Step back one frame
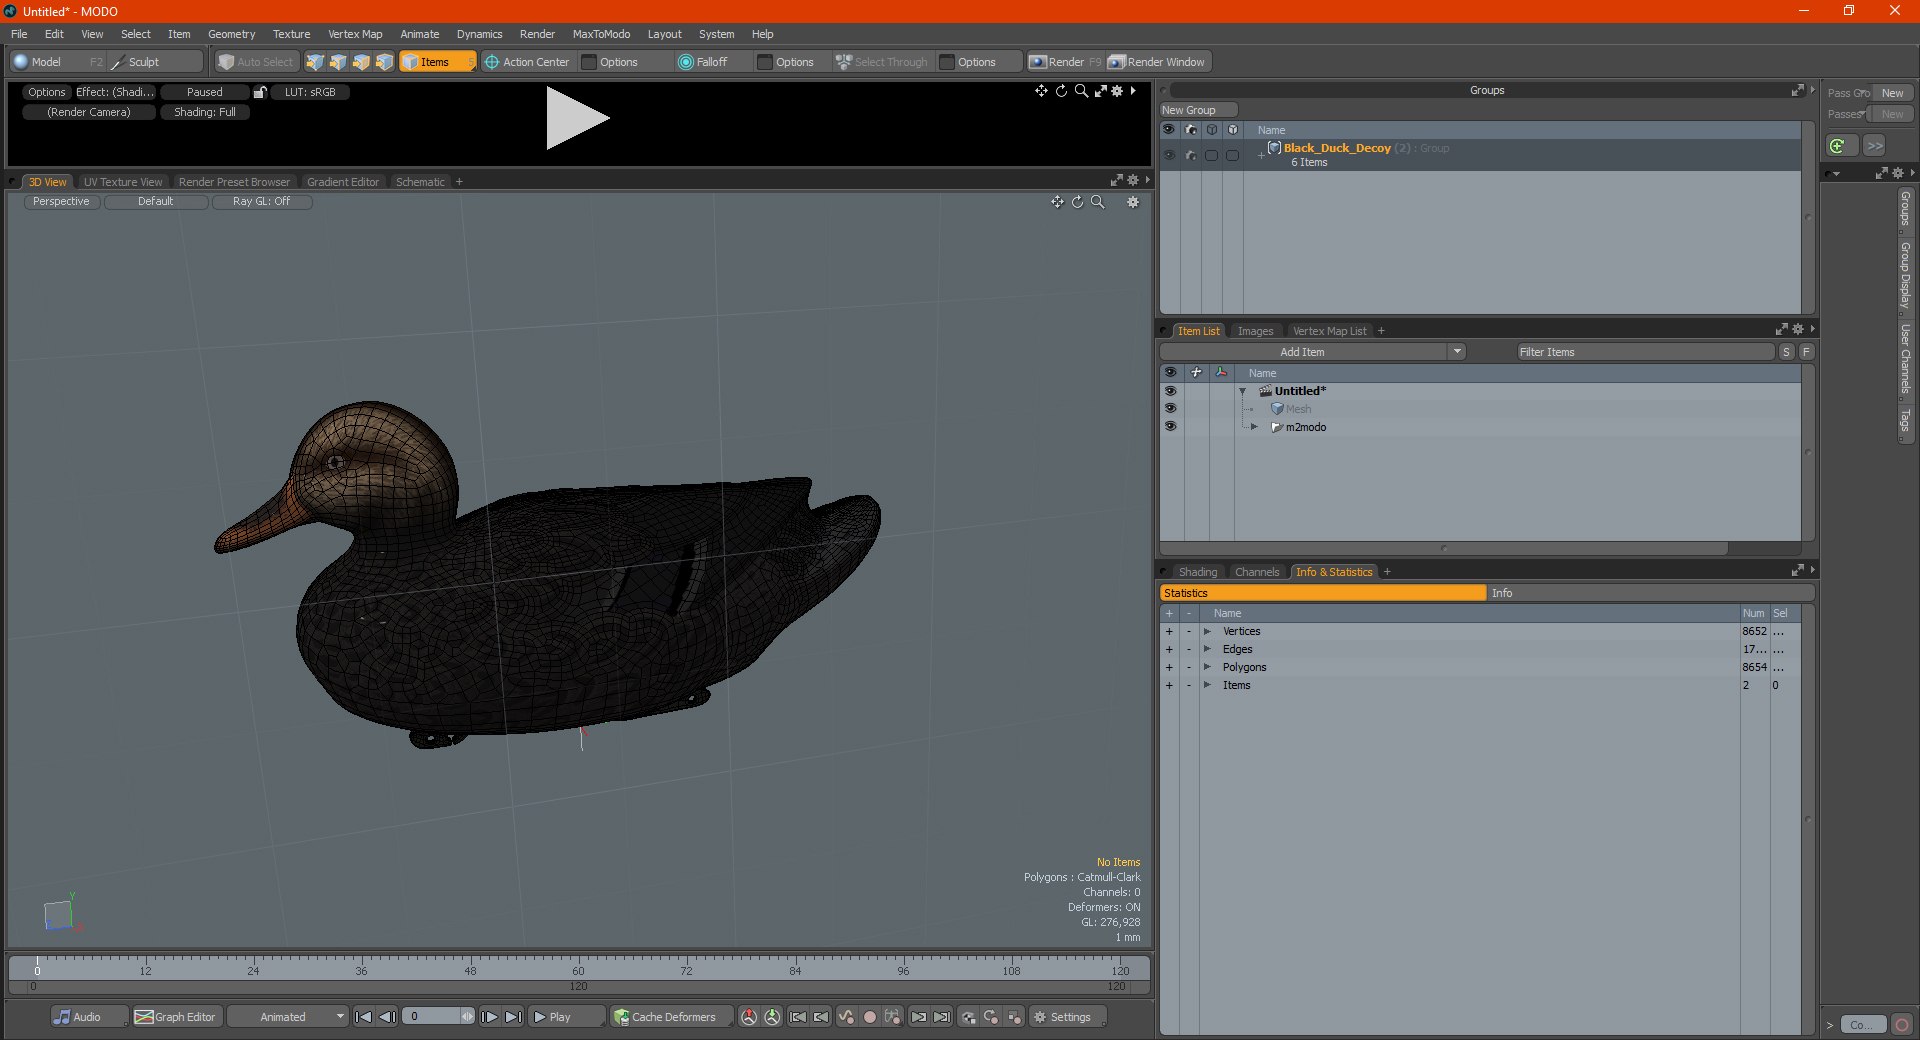The height and width of the screenshot is (1040, 1920). [x=388, y=1017]
